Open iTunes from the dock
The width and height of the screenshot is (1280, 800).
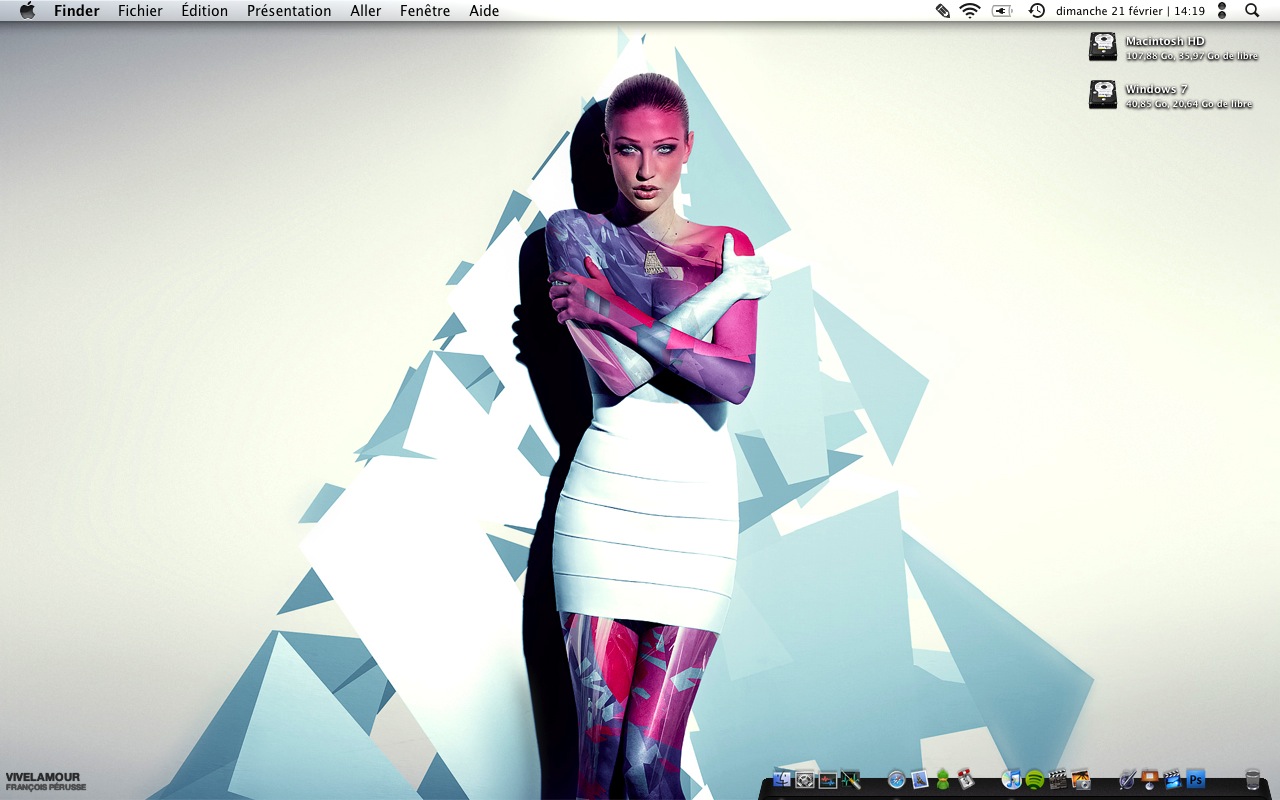[1011, 779]
